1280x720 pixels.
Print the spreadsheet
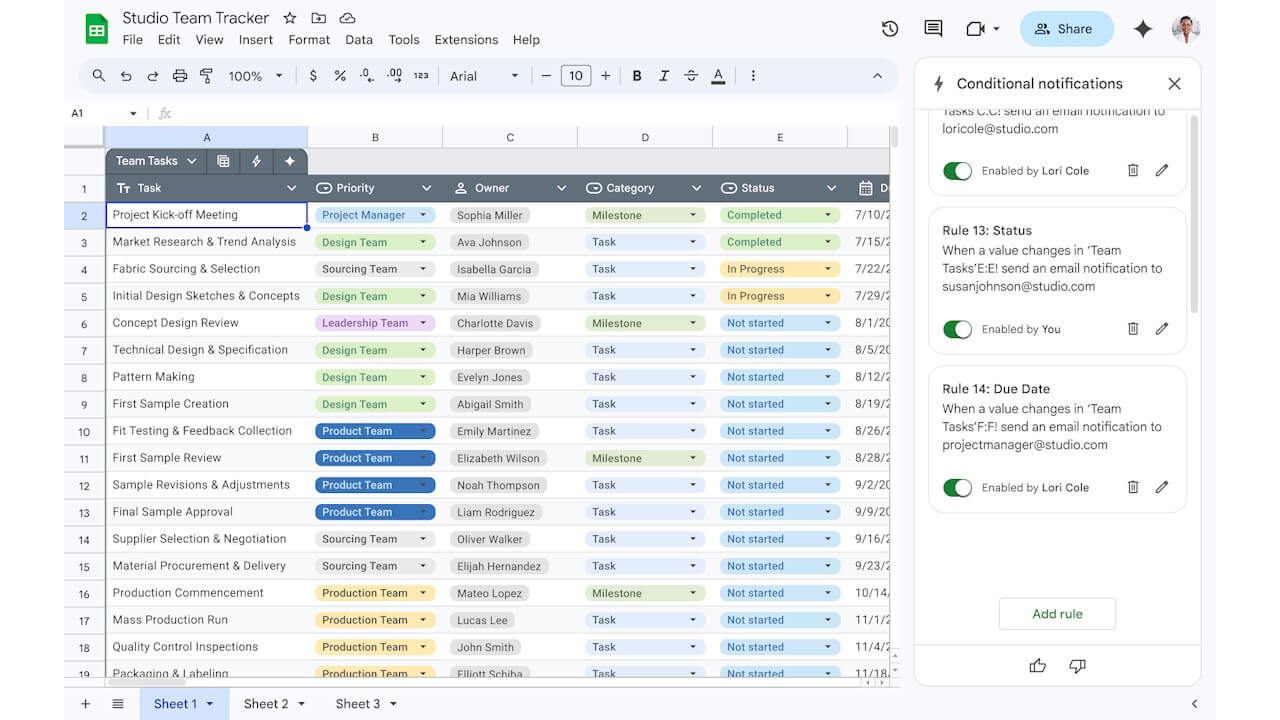(180, 76)
